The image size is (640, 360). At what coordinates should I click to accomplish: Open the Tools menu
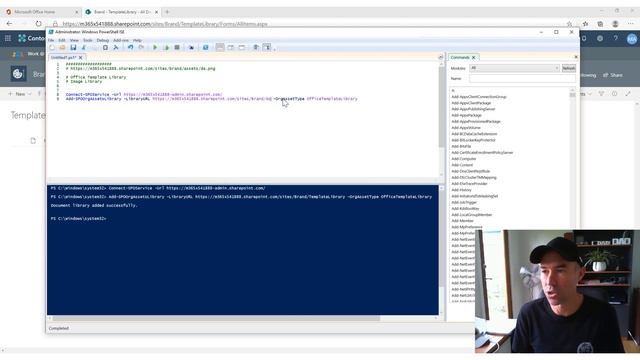click(88, 40)
